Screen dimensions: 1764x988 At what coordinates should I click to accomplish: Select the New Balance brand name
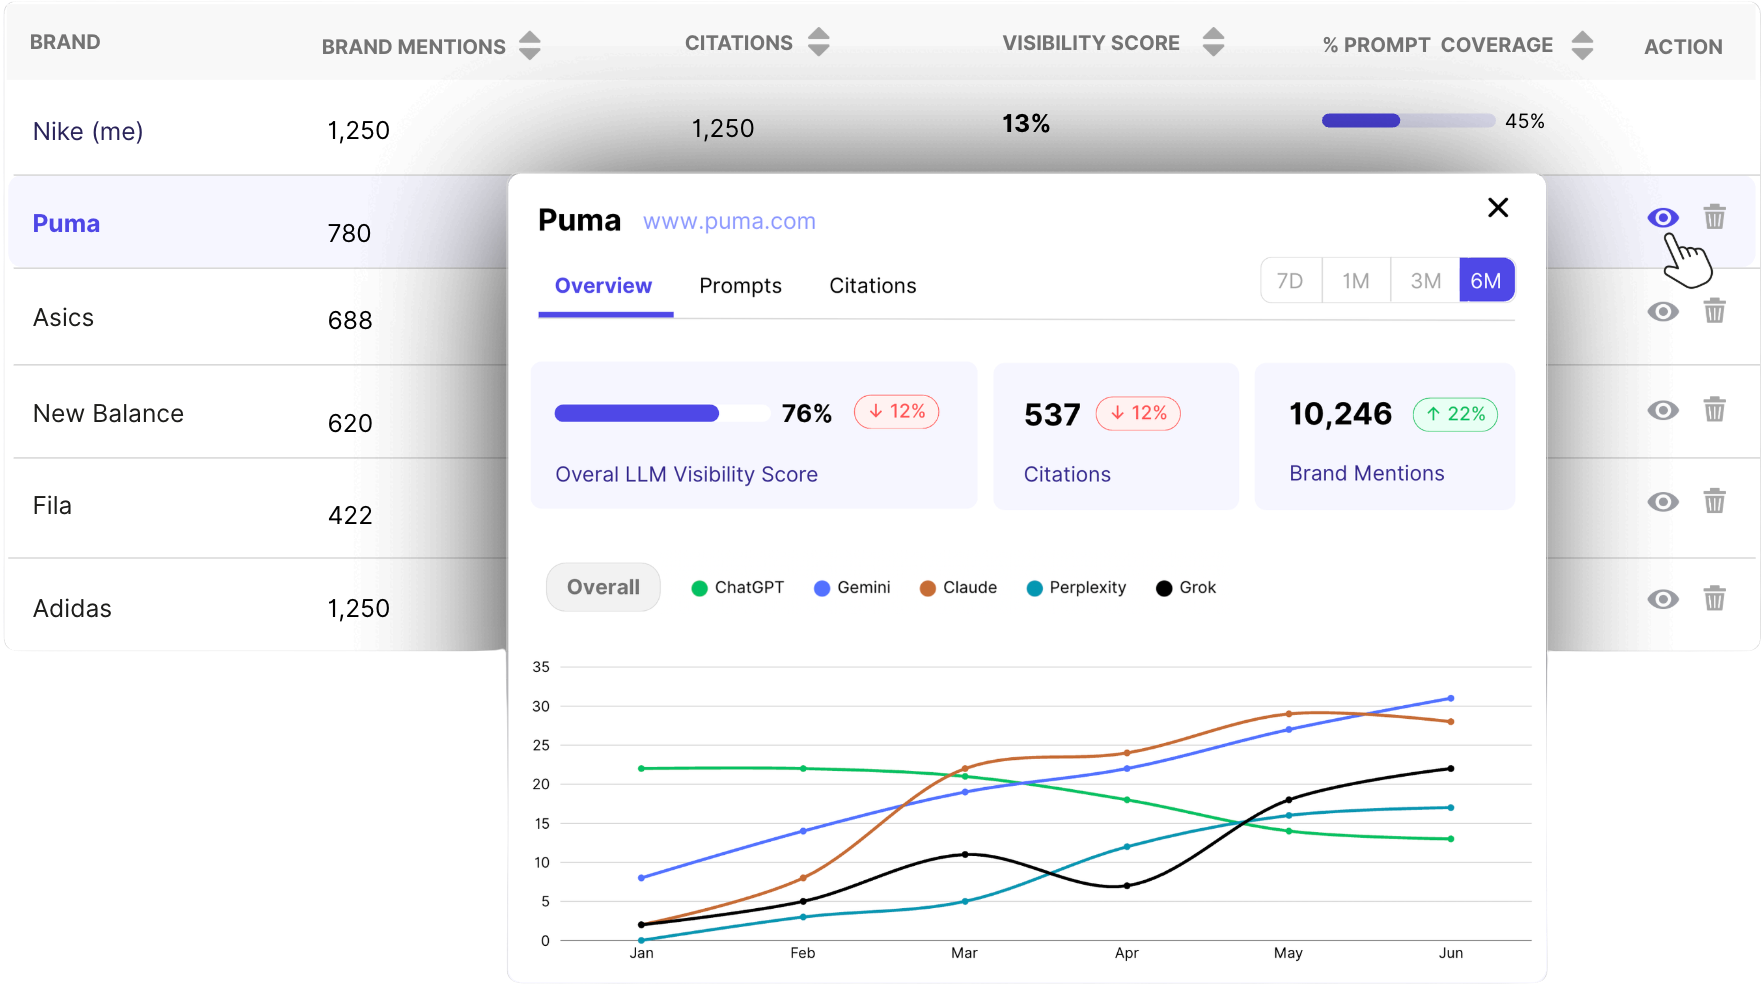tap(108, 414)
